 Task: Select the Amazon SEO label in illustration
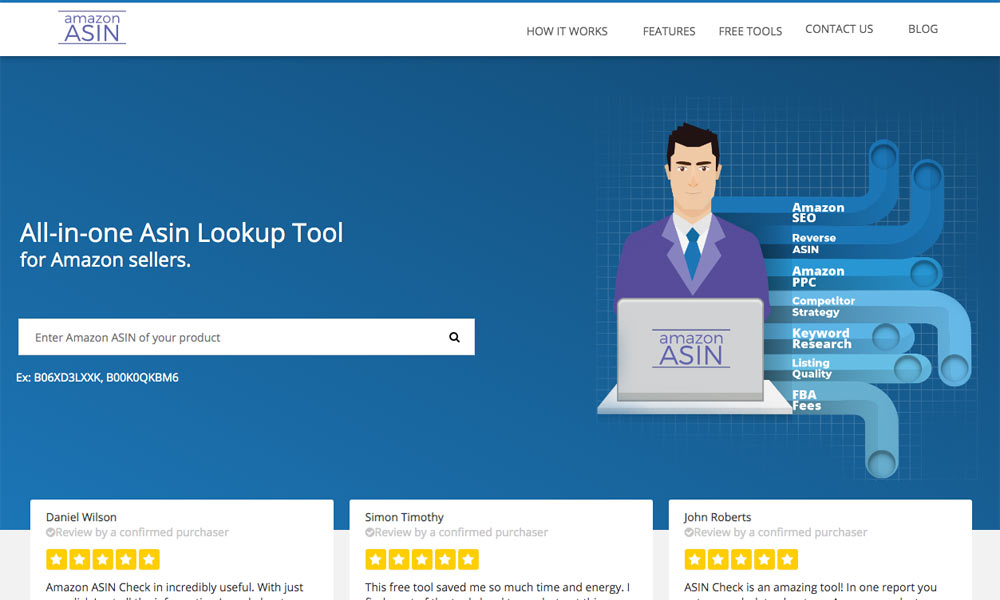click(818, 213)
